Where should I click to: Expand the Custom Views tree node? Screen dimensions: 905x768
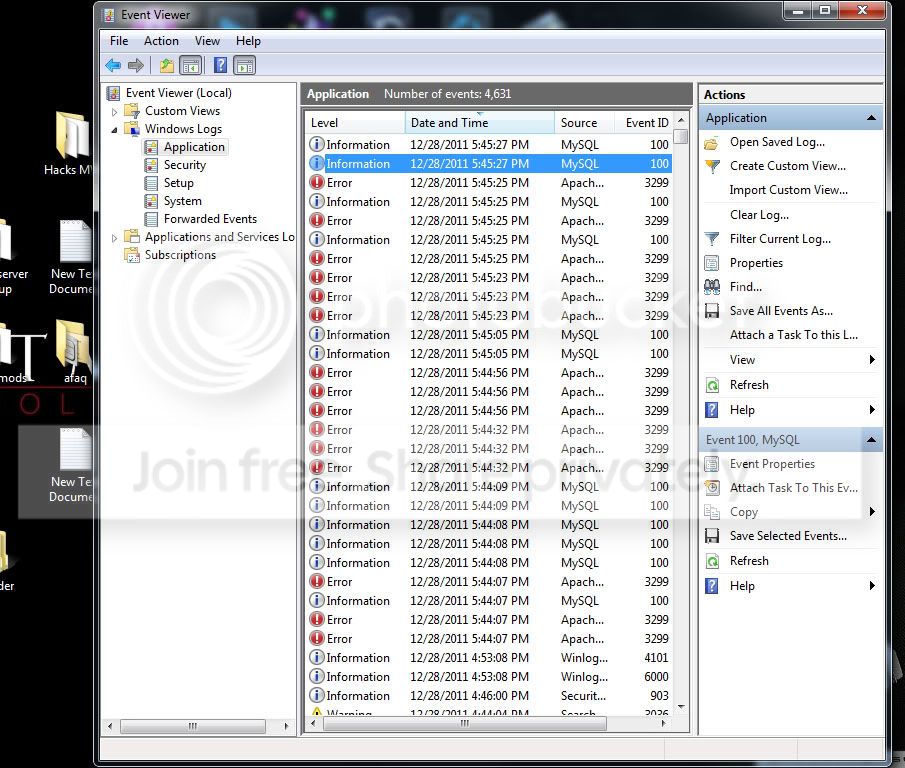pyautogui.click(x=114, y=111)
